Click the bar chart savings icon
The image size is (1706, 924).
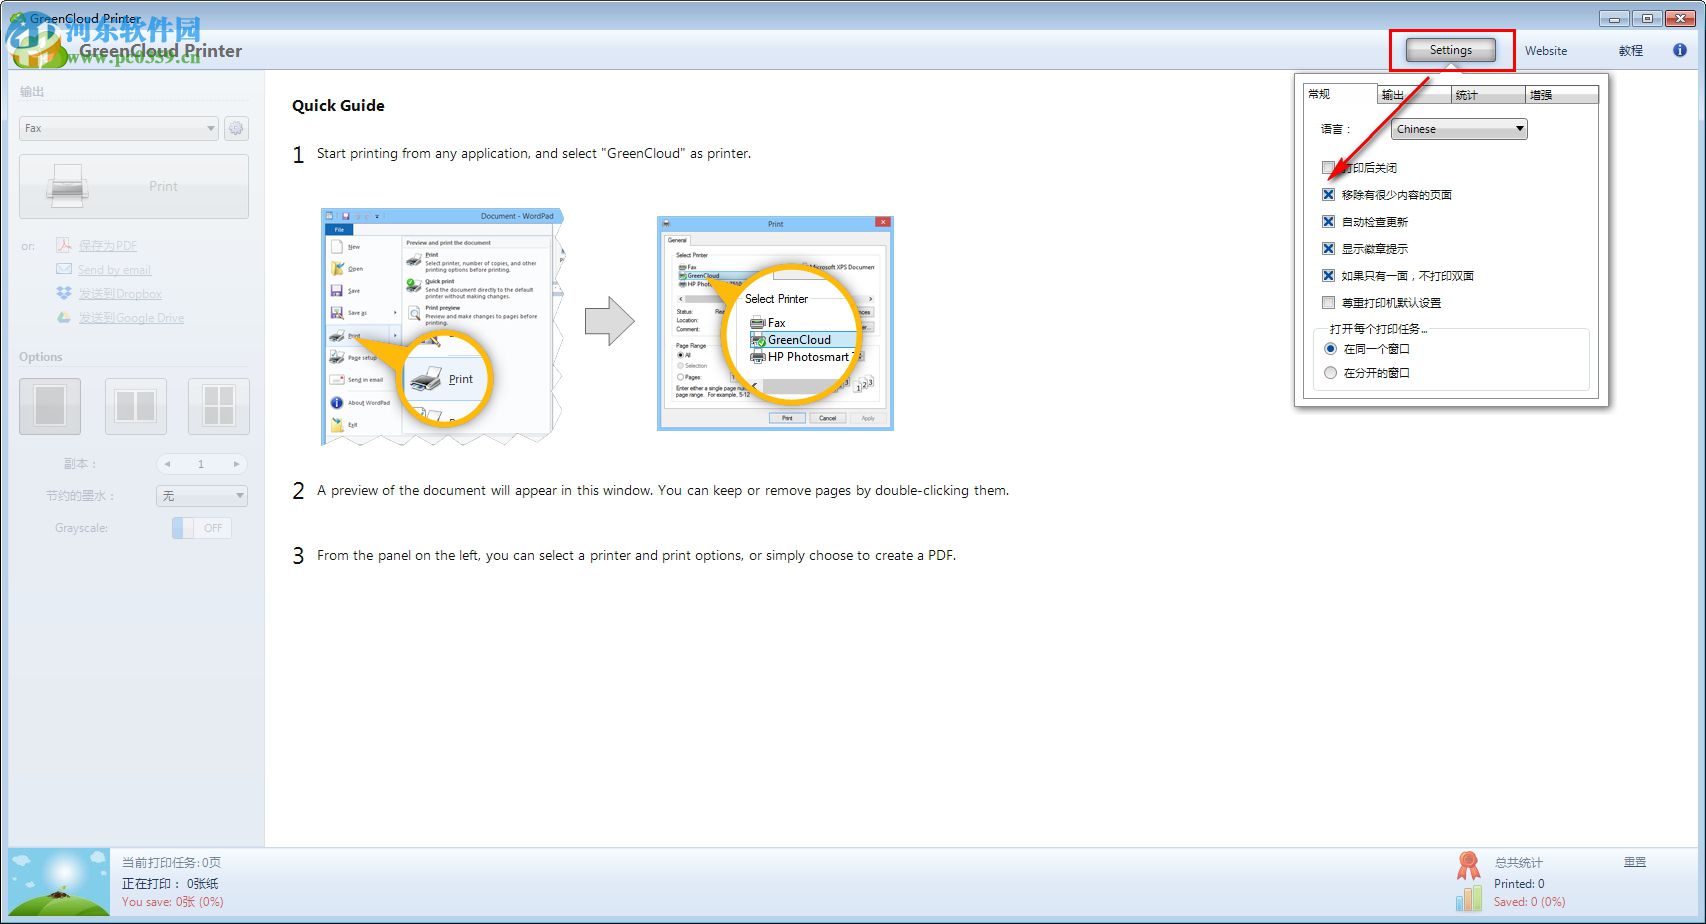tap(1469, 897)
